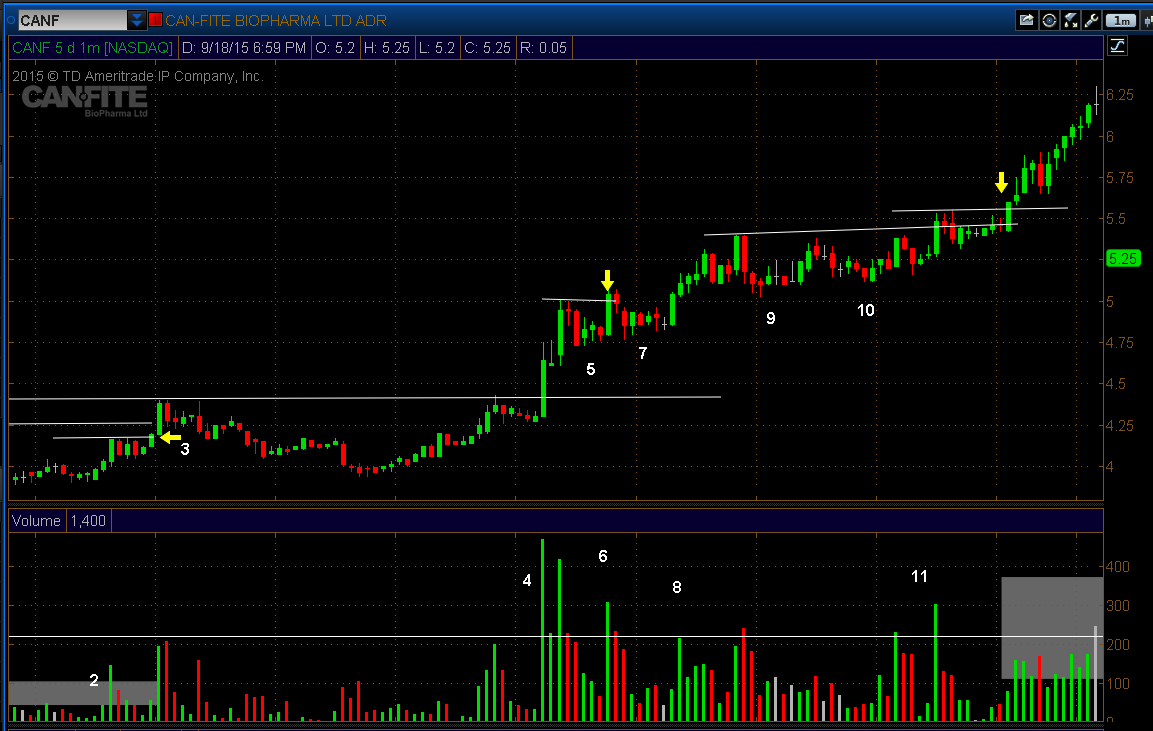Click the green 5.25 last price bubble

click(x=1123, y=258)
